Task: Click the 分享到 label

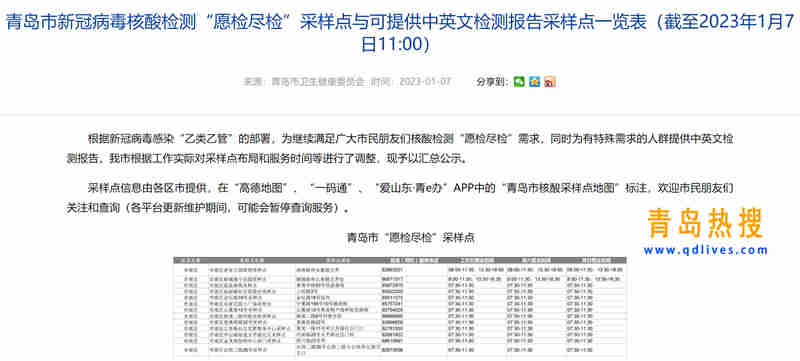Action: pos(493,82)
